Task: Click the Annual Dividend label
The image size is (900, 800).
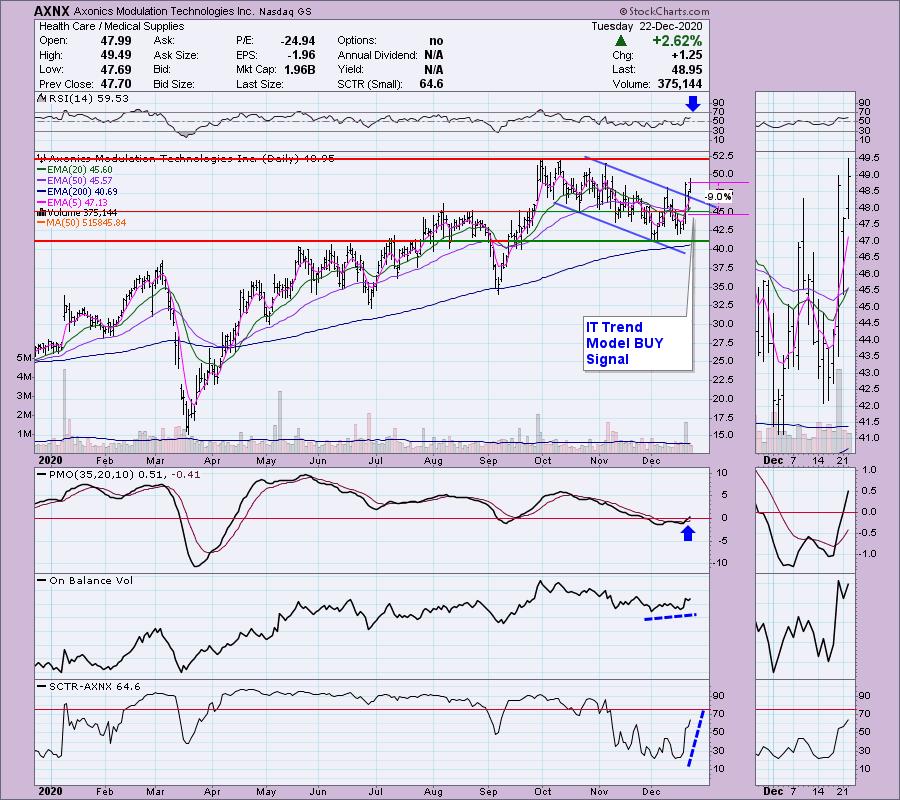Action: click(x=377, y=55)
